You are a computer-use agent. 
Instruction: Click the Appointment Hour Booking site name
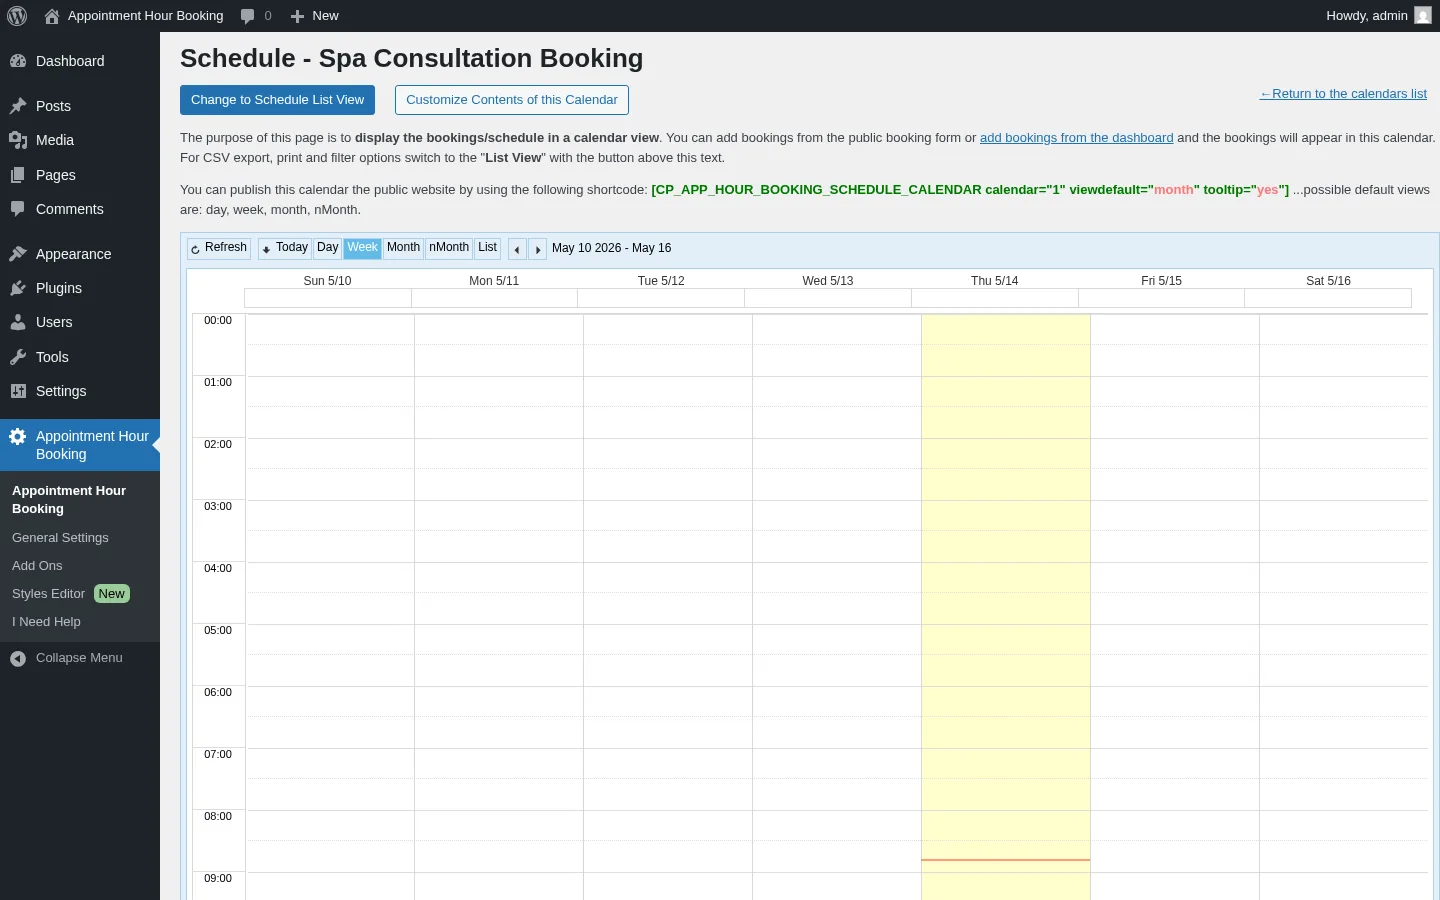click(145, 16)
